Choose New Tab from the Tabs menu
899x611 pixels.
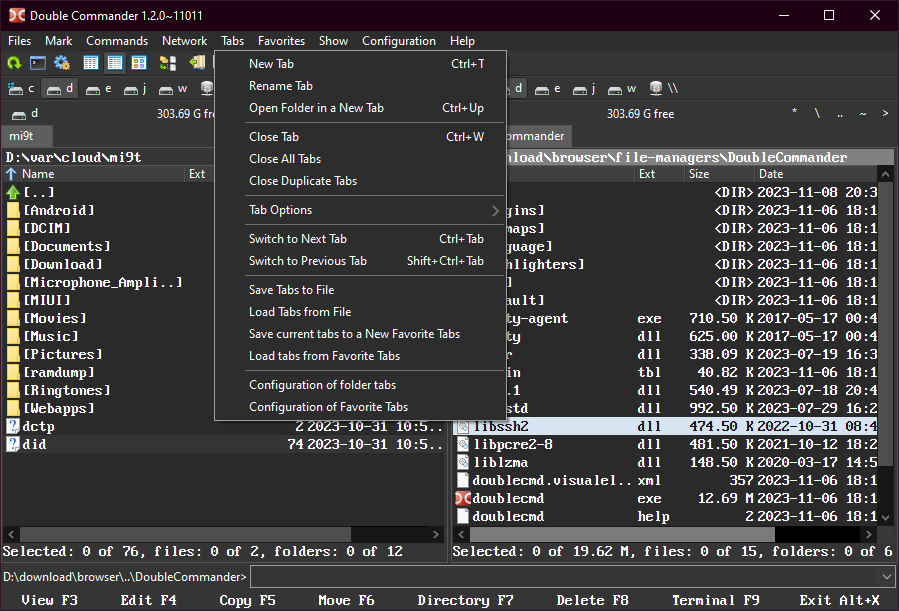pos(271,64)
